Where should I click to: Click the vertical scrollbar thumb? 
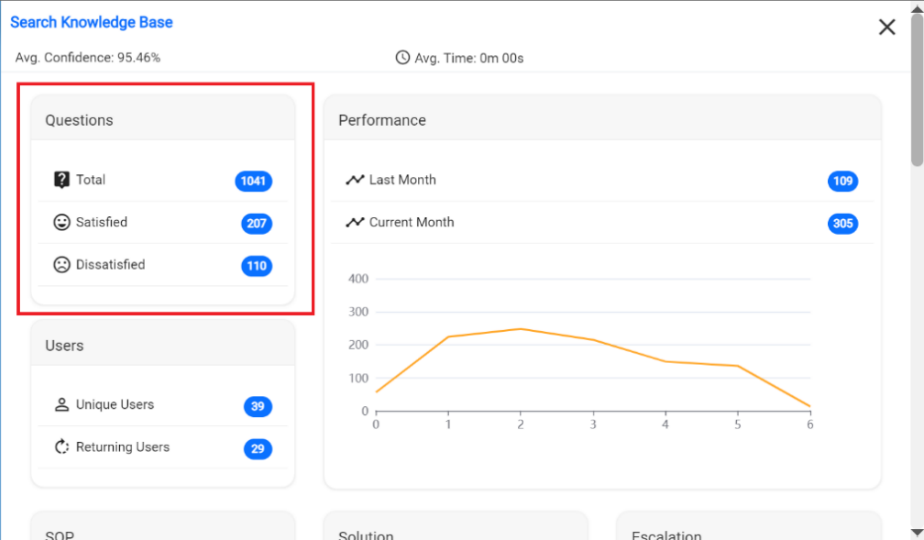(x=917, y=90)
